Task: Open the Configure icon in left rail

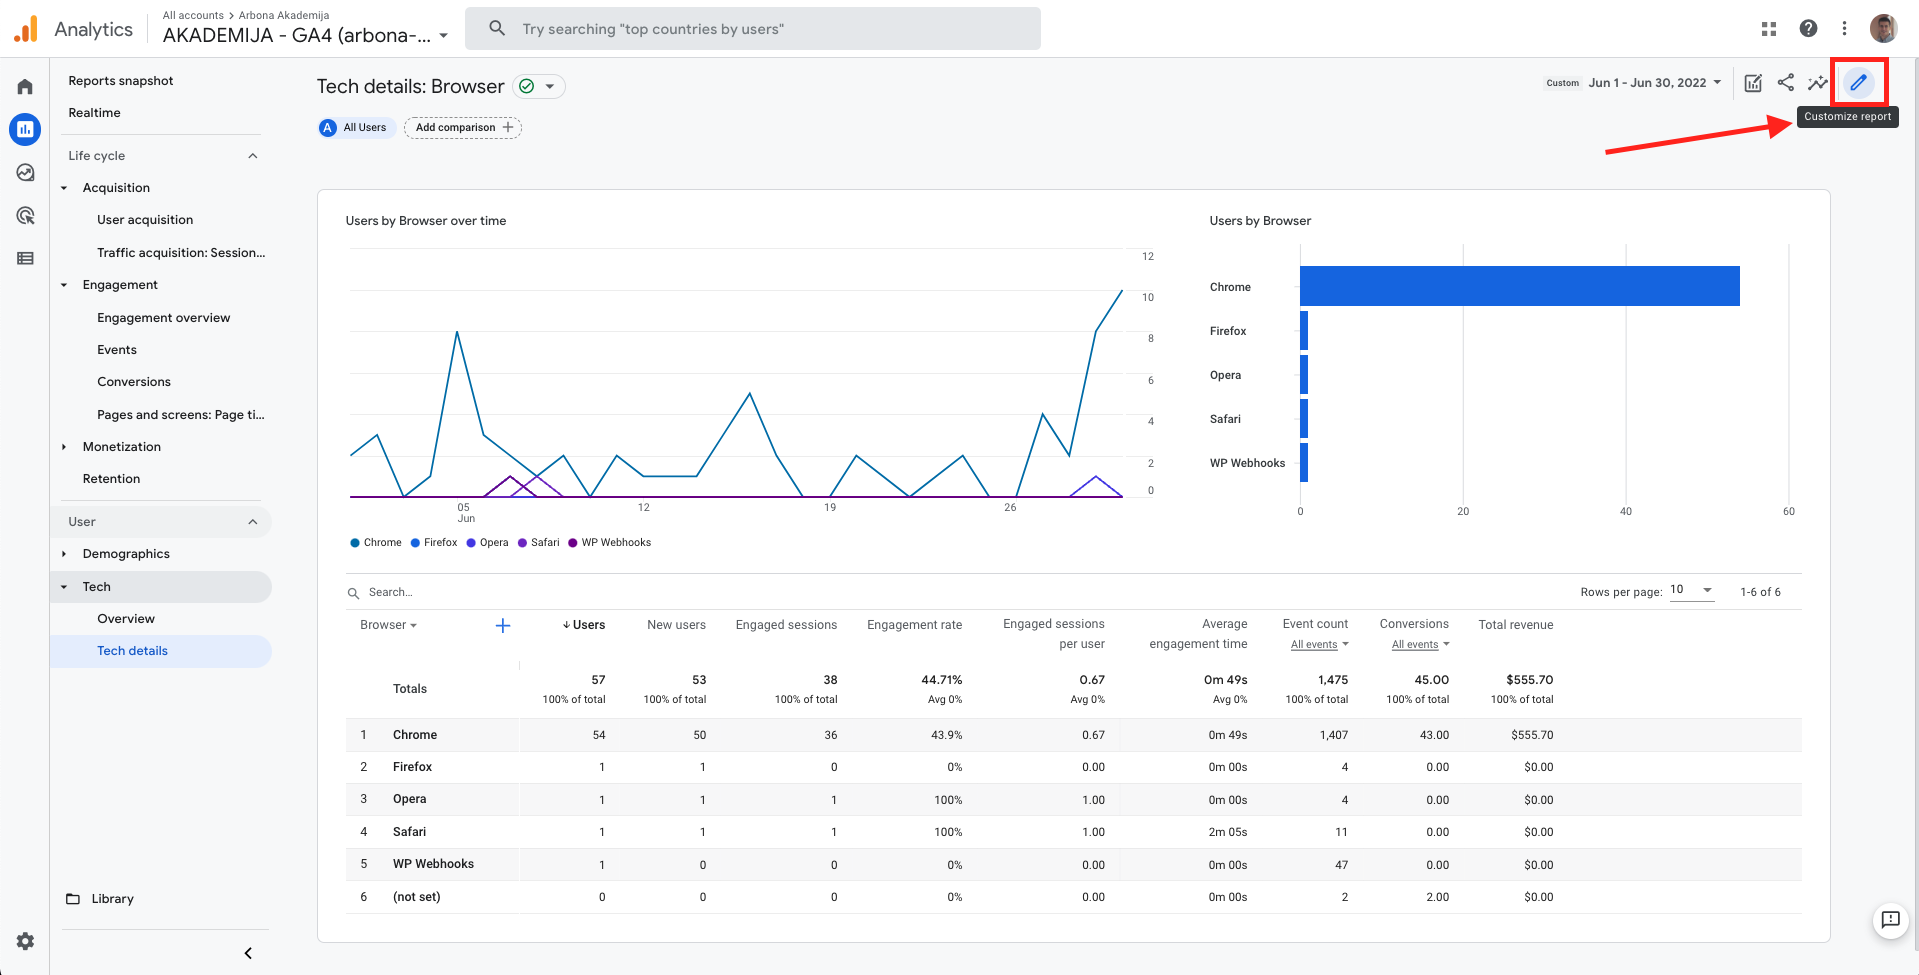Action: coord(25,258)
